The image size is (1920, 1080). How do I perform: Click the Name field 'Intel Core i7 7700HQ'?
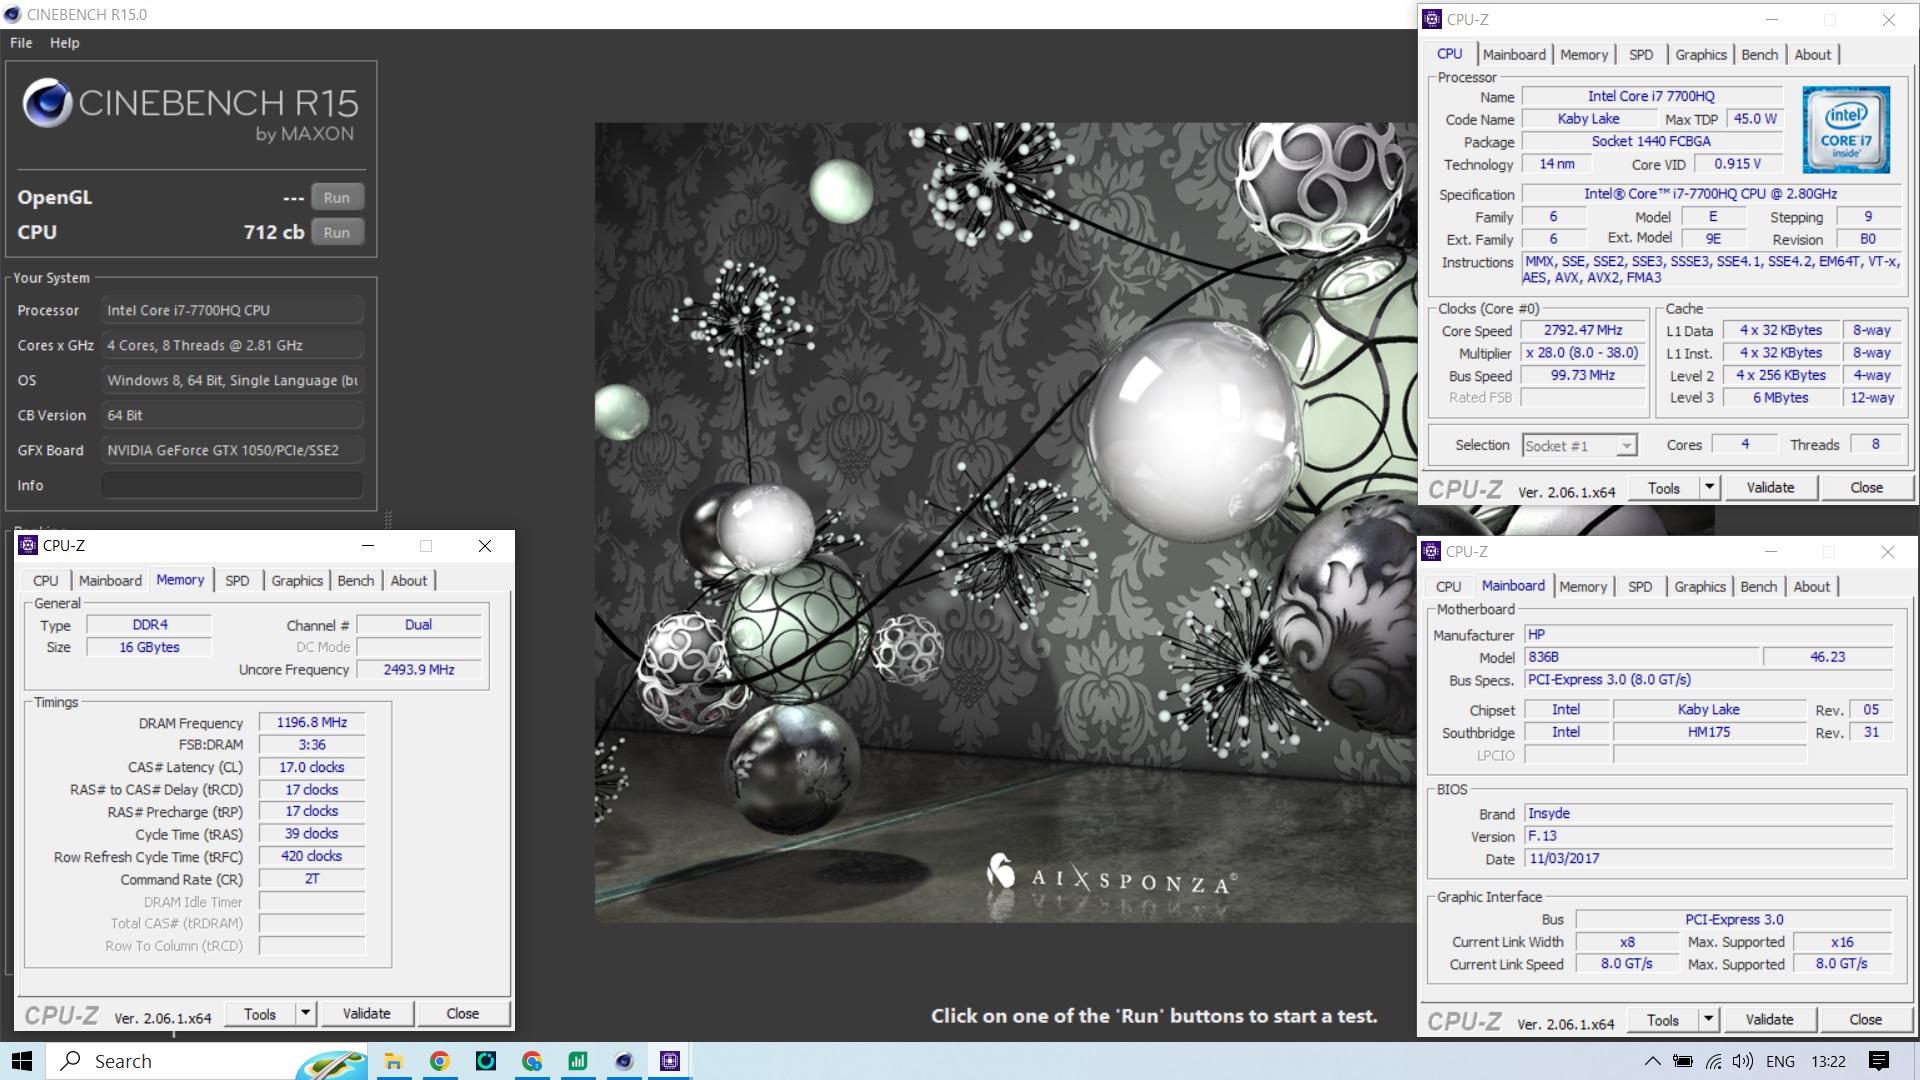(x=1651, y=96)
